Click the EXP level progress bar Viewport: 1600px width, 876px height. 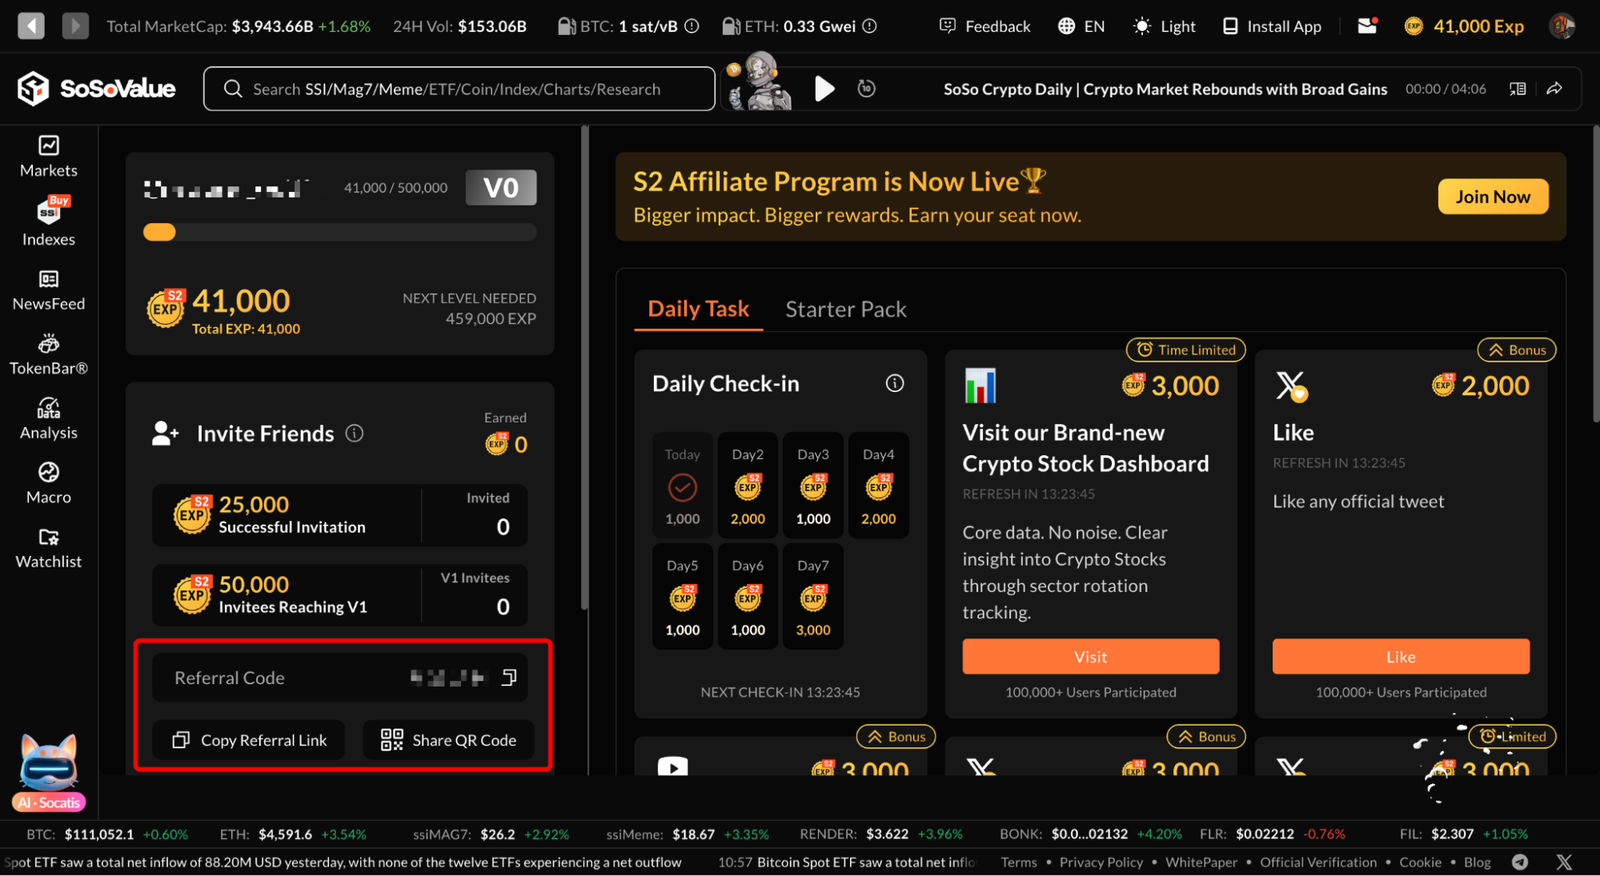click(340, 233)
